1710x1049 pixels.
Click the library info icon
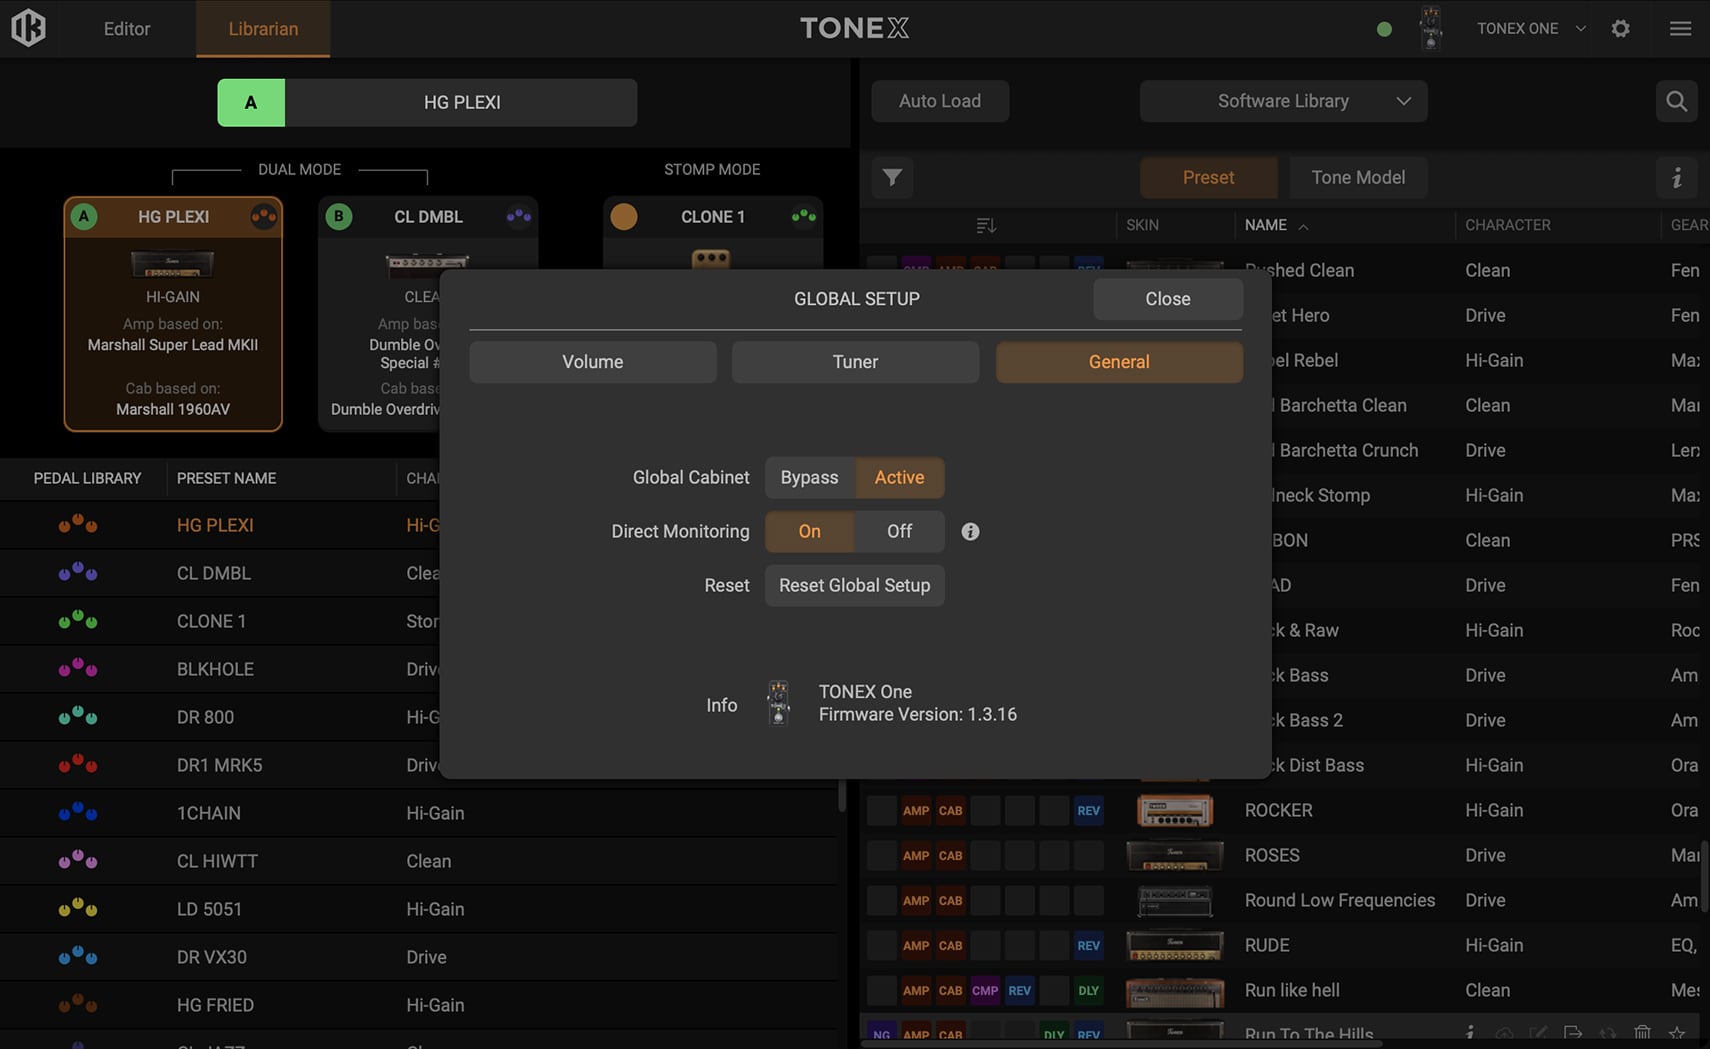[x=1677, y=177]
